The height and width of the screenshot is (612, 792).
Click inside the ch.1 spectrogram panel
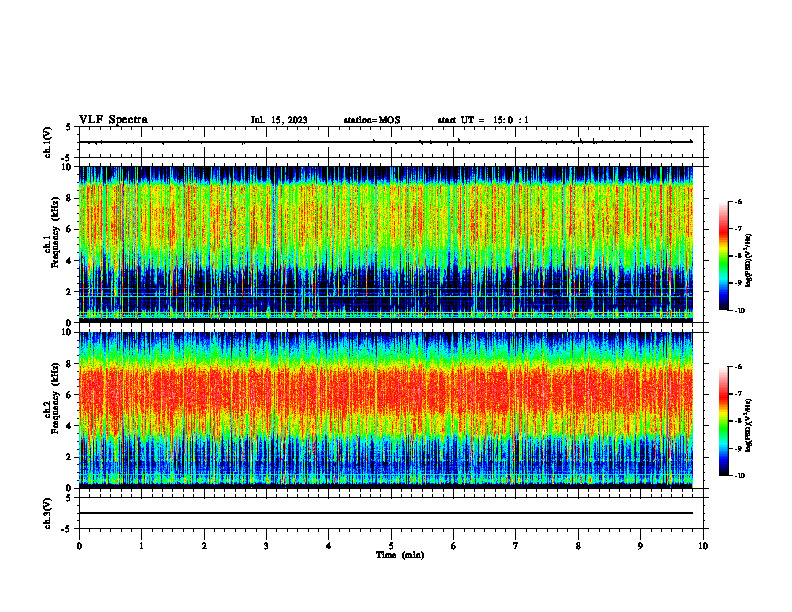point(386,244)
